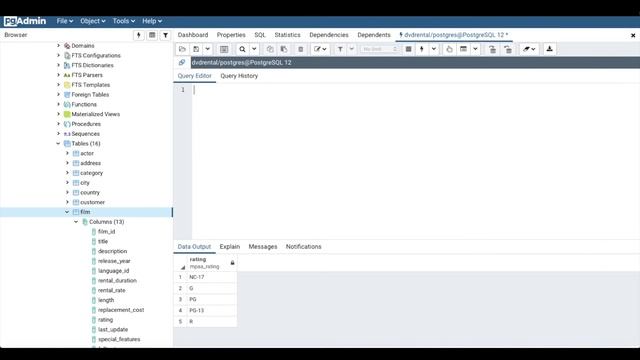Click the View Data table icon in Browser

(152, 35)
